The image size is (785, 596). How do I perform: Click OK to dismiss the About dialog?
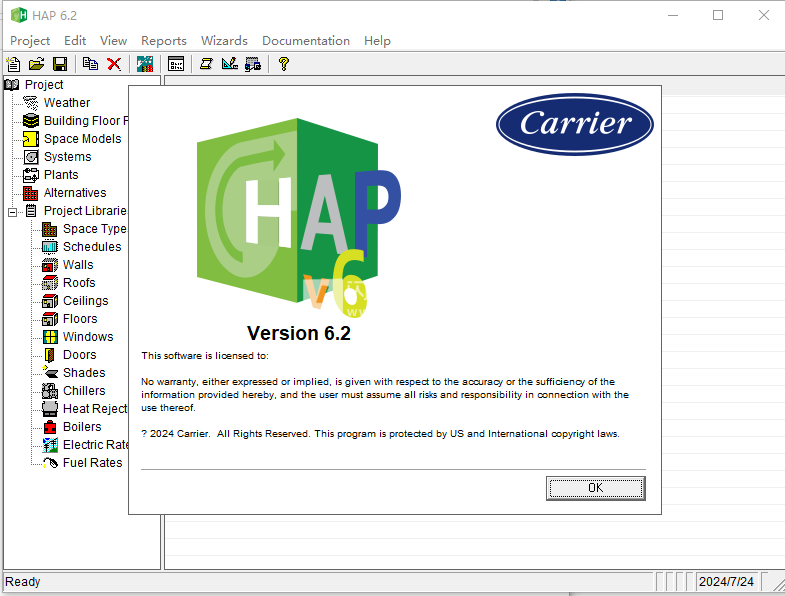(x=595, y=488)
